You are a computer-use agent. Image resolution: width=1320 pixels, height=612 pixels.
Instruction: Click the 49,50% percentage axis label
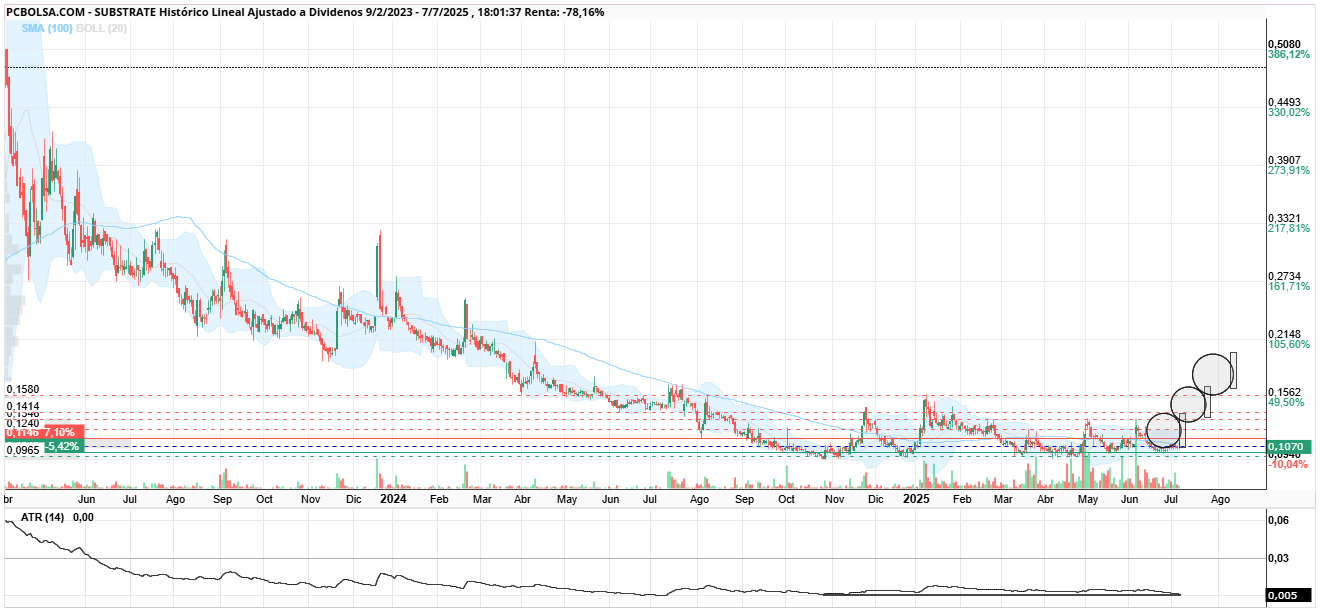1286,402
